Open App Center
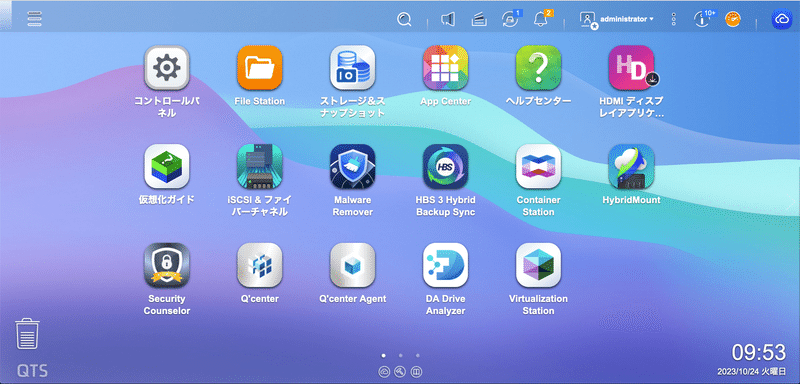Screen dimensions: 800x384 (445, 67)
